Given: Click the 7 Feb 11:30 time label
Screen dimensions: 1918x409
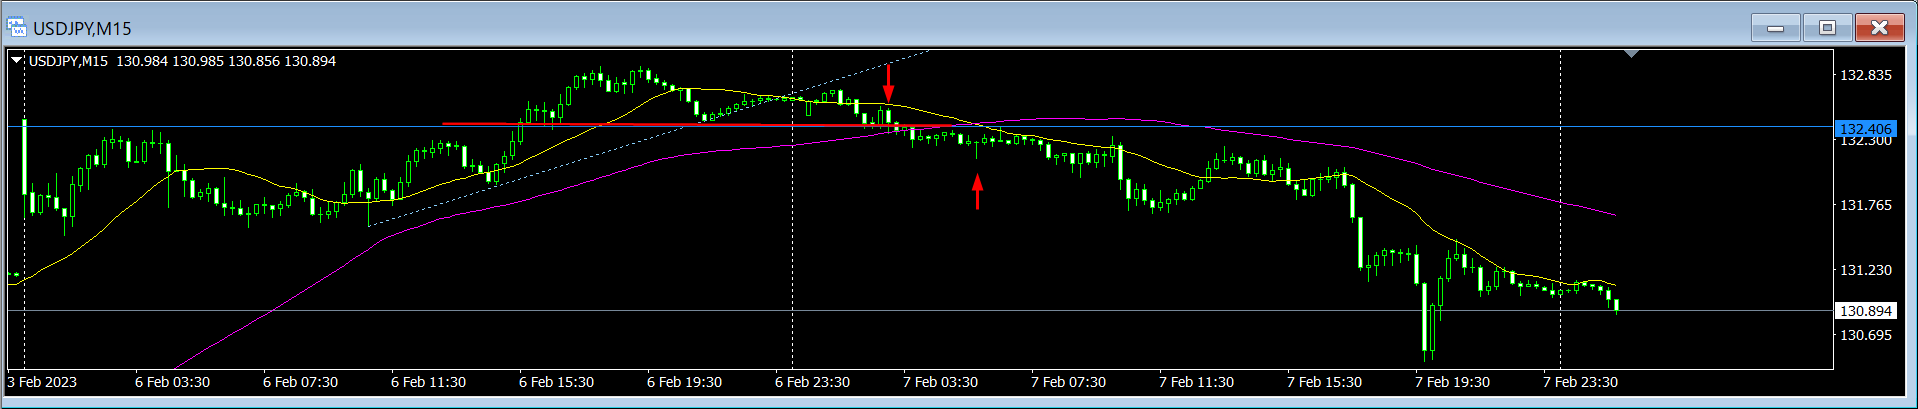Looking at the screenshot, I should pos(1197,382).
